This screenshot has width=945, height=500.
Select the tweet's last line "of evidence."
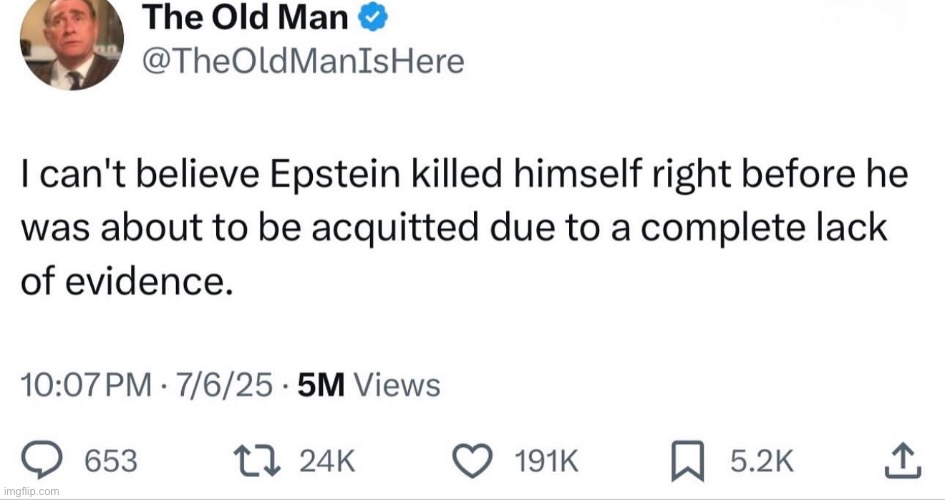(127, 281)
